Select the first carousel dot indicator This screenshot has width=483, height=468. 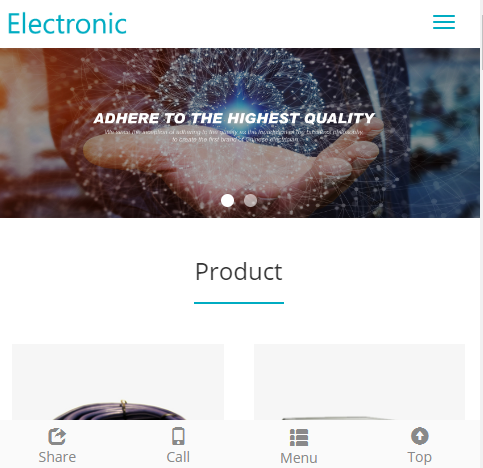pos(227,200)
